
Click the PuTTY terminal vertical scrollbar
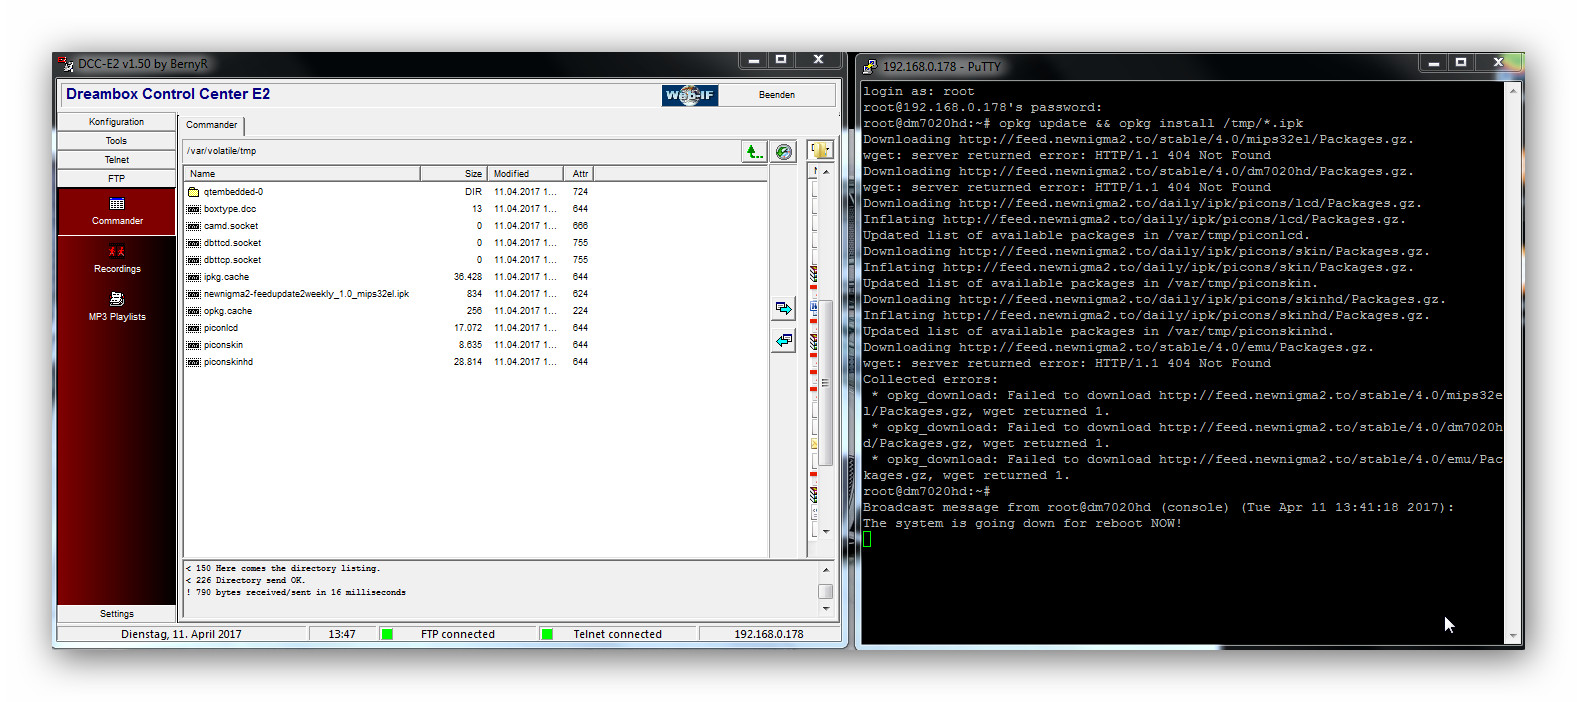(1513, 360)
